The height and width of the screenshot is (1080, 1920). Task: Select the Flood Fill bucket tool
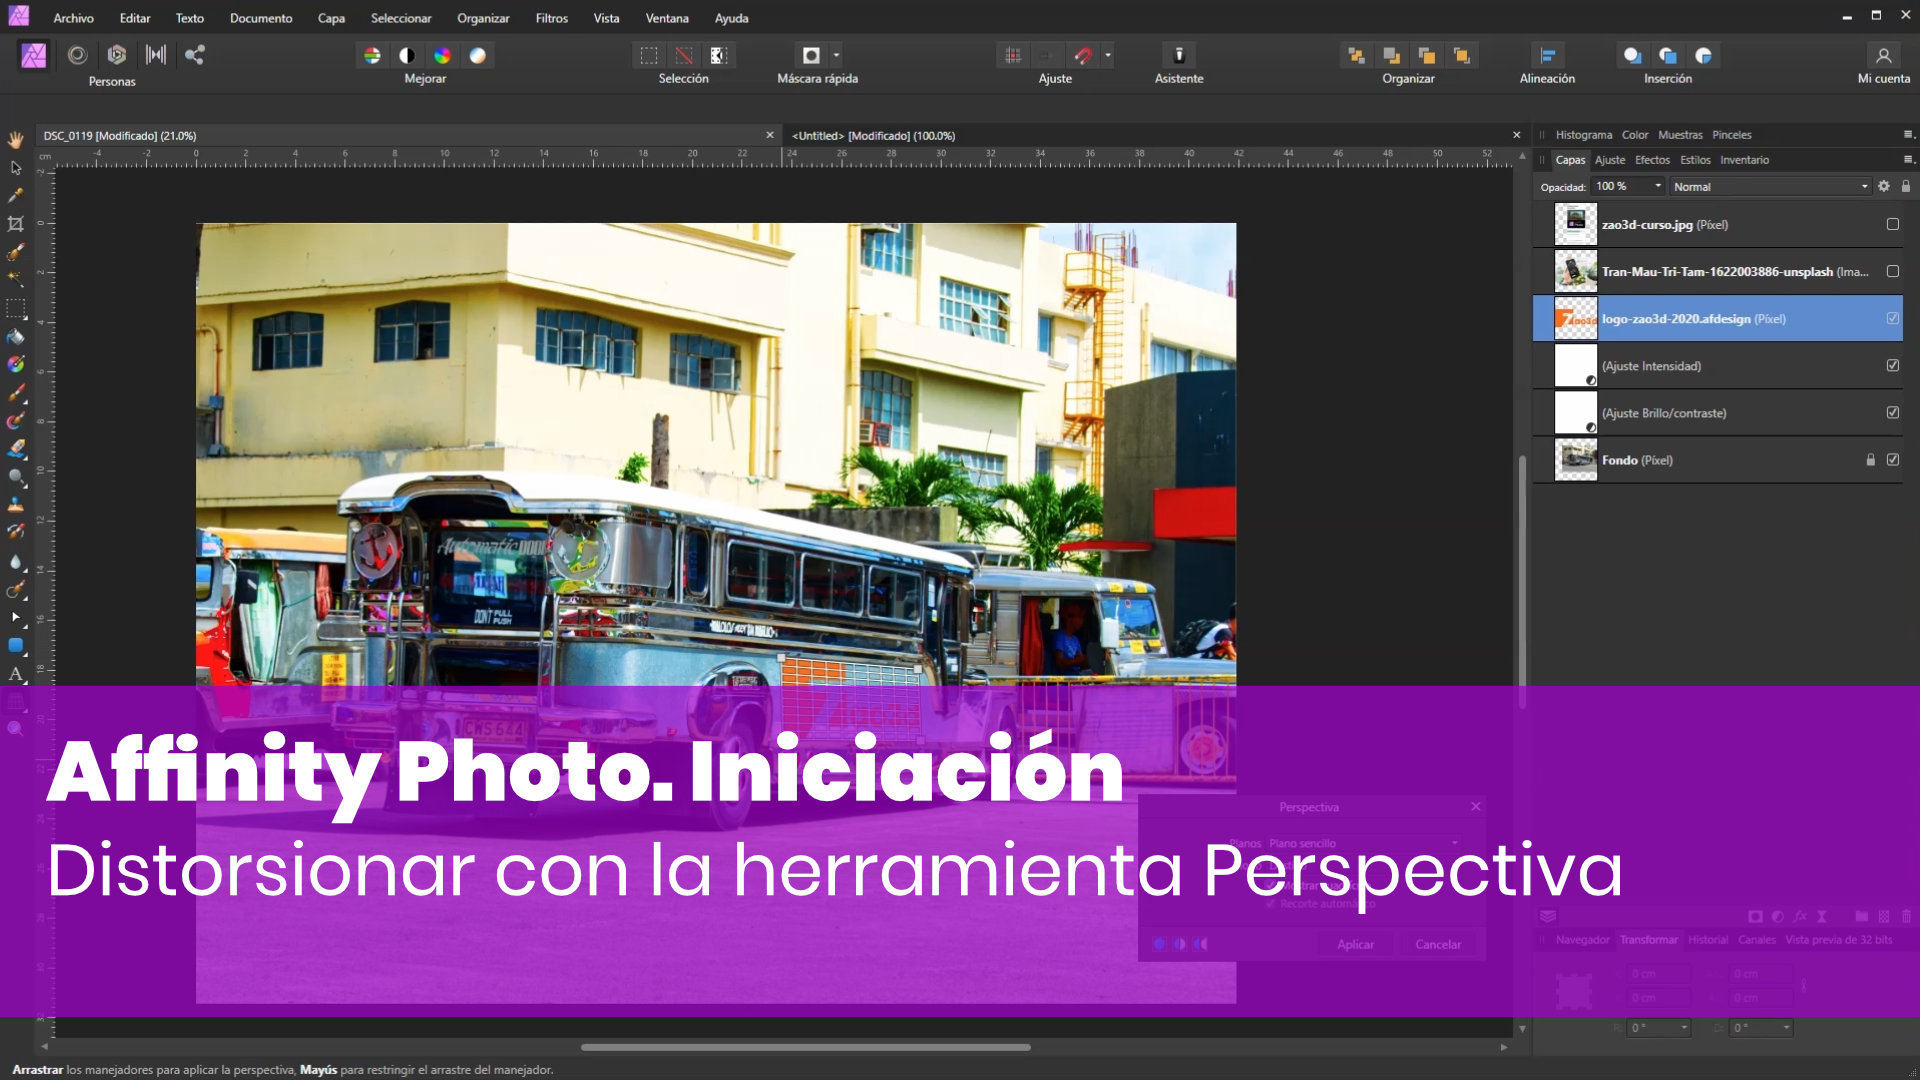coord(15,336)
